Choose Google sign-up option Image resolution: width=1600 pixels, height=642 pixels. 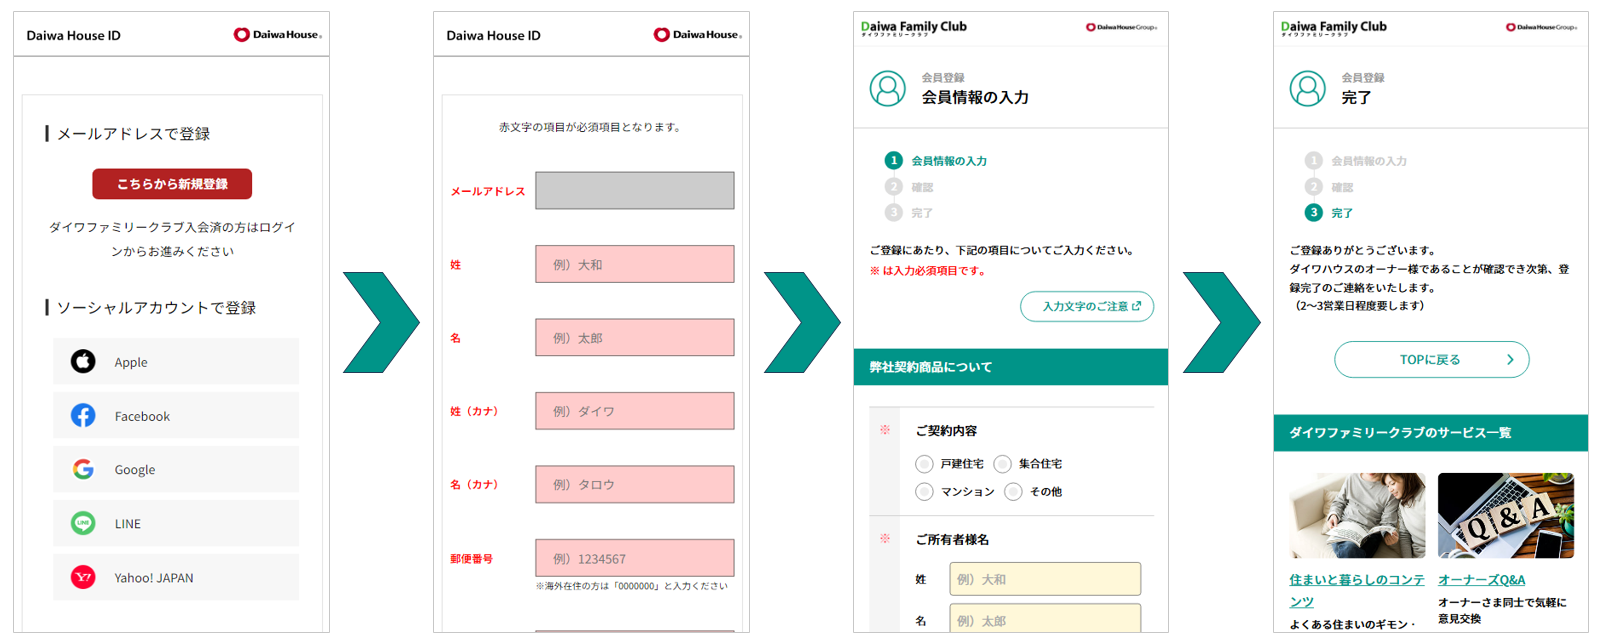[x=176, y=469]
